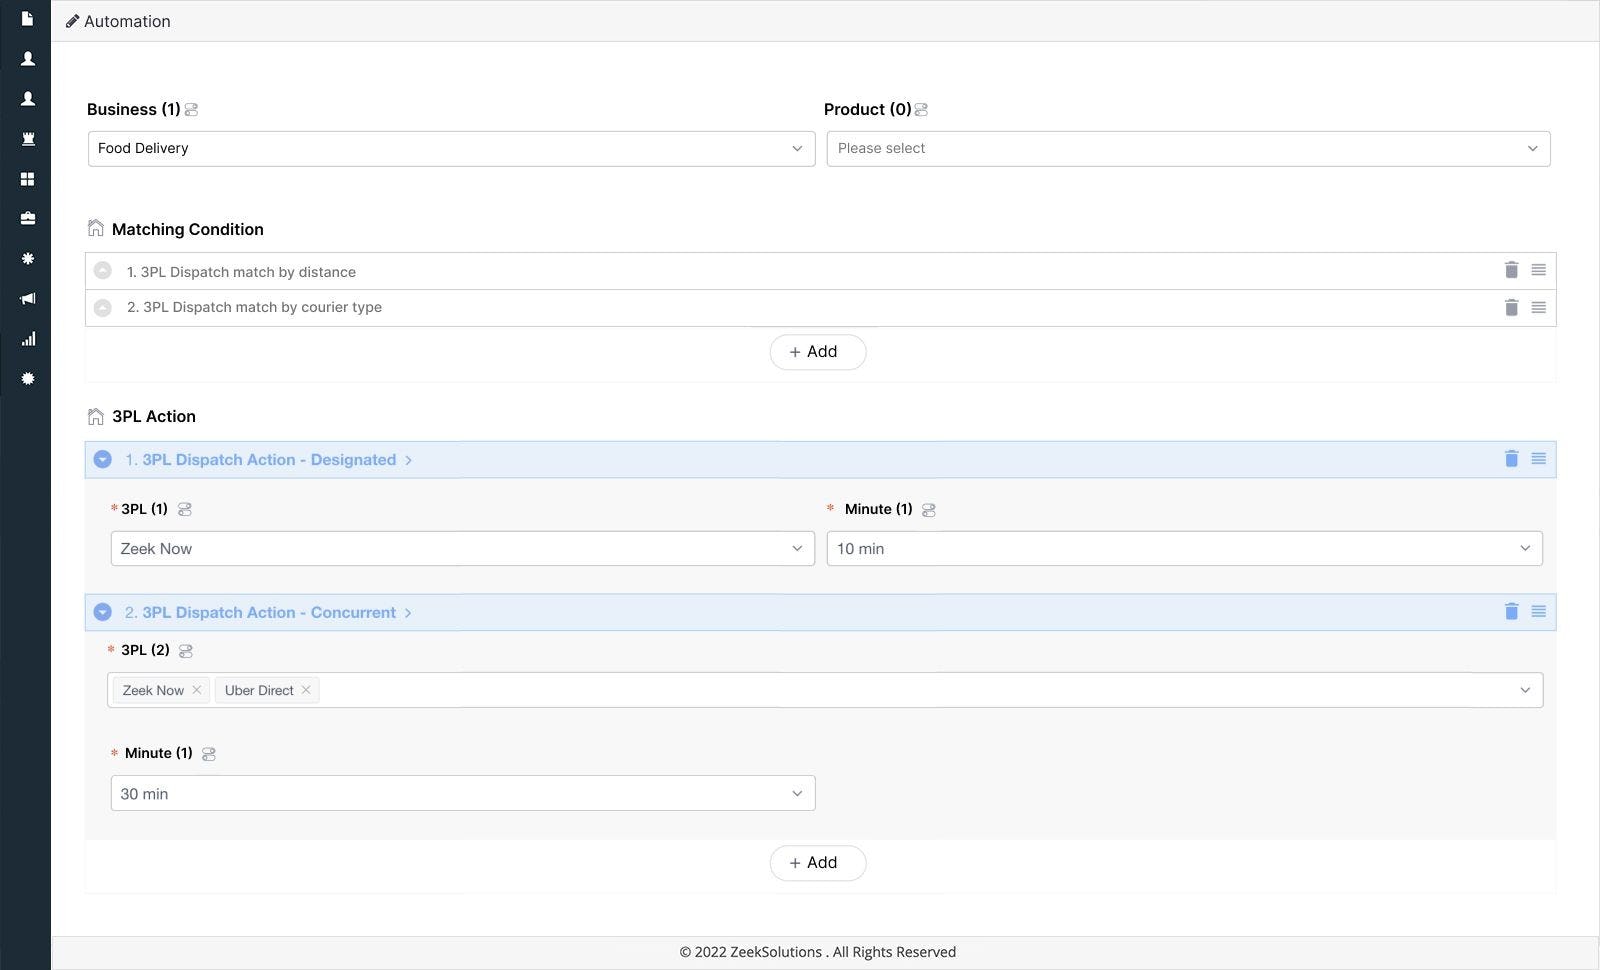The width and height of the screenshot is (1600, 970).
Task: Click drag handle for Concurrent action
Action: (x=1538, y=611)
